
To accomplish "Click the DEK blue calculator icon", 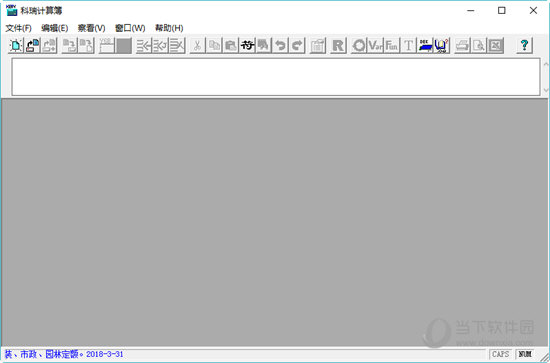I will [425, 46].
